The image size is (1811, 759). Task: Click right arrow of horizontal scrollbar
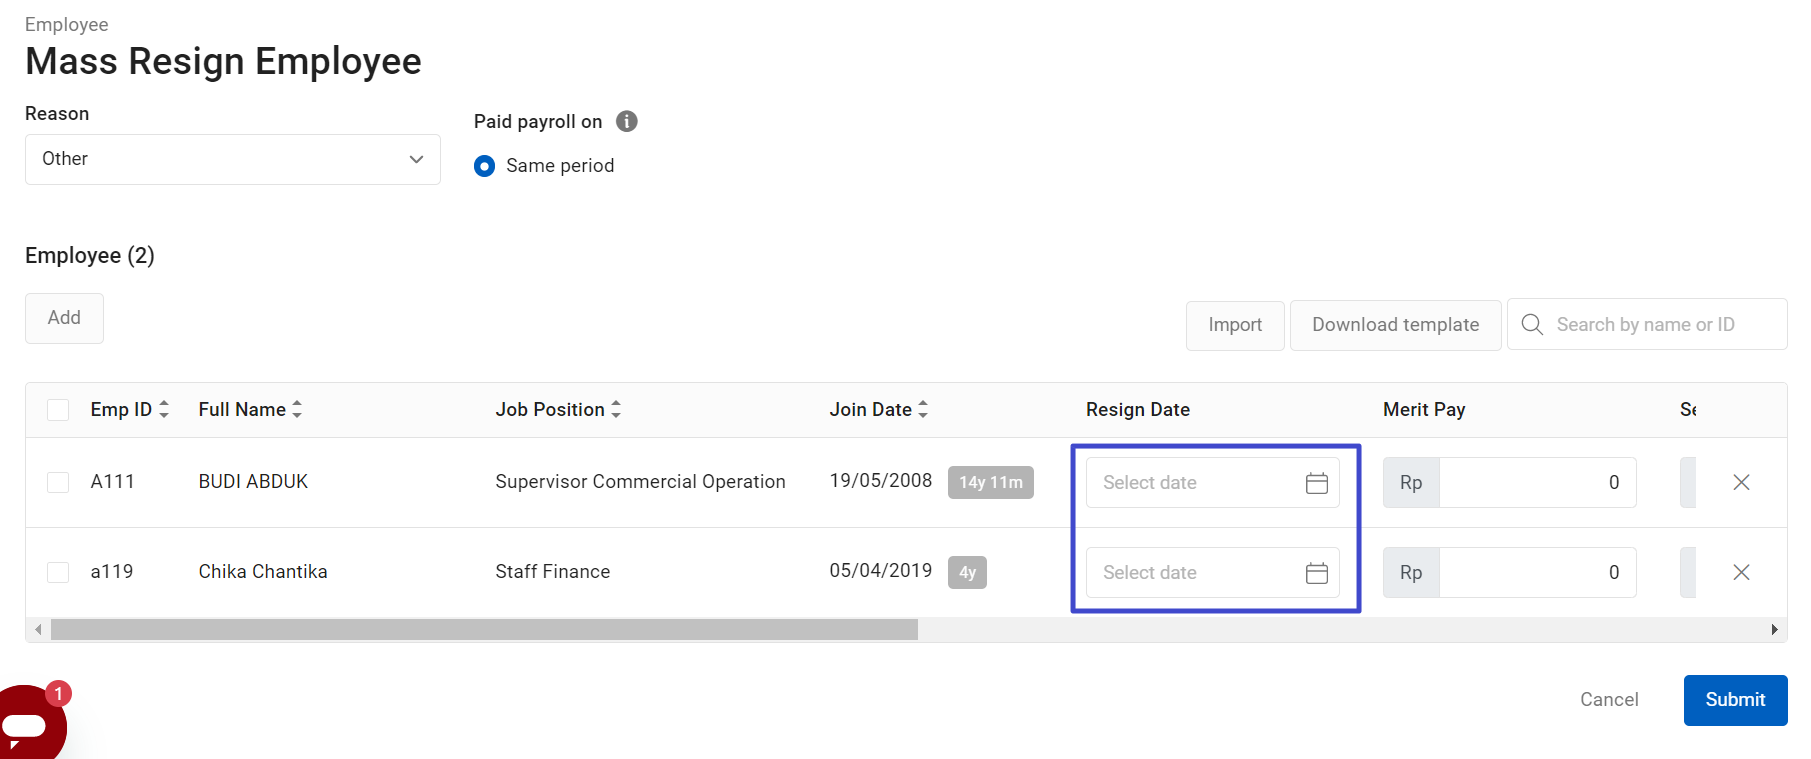pos(1774,629)
